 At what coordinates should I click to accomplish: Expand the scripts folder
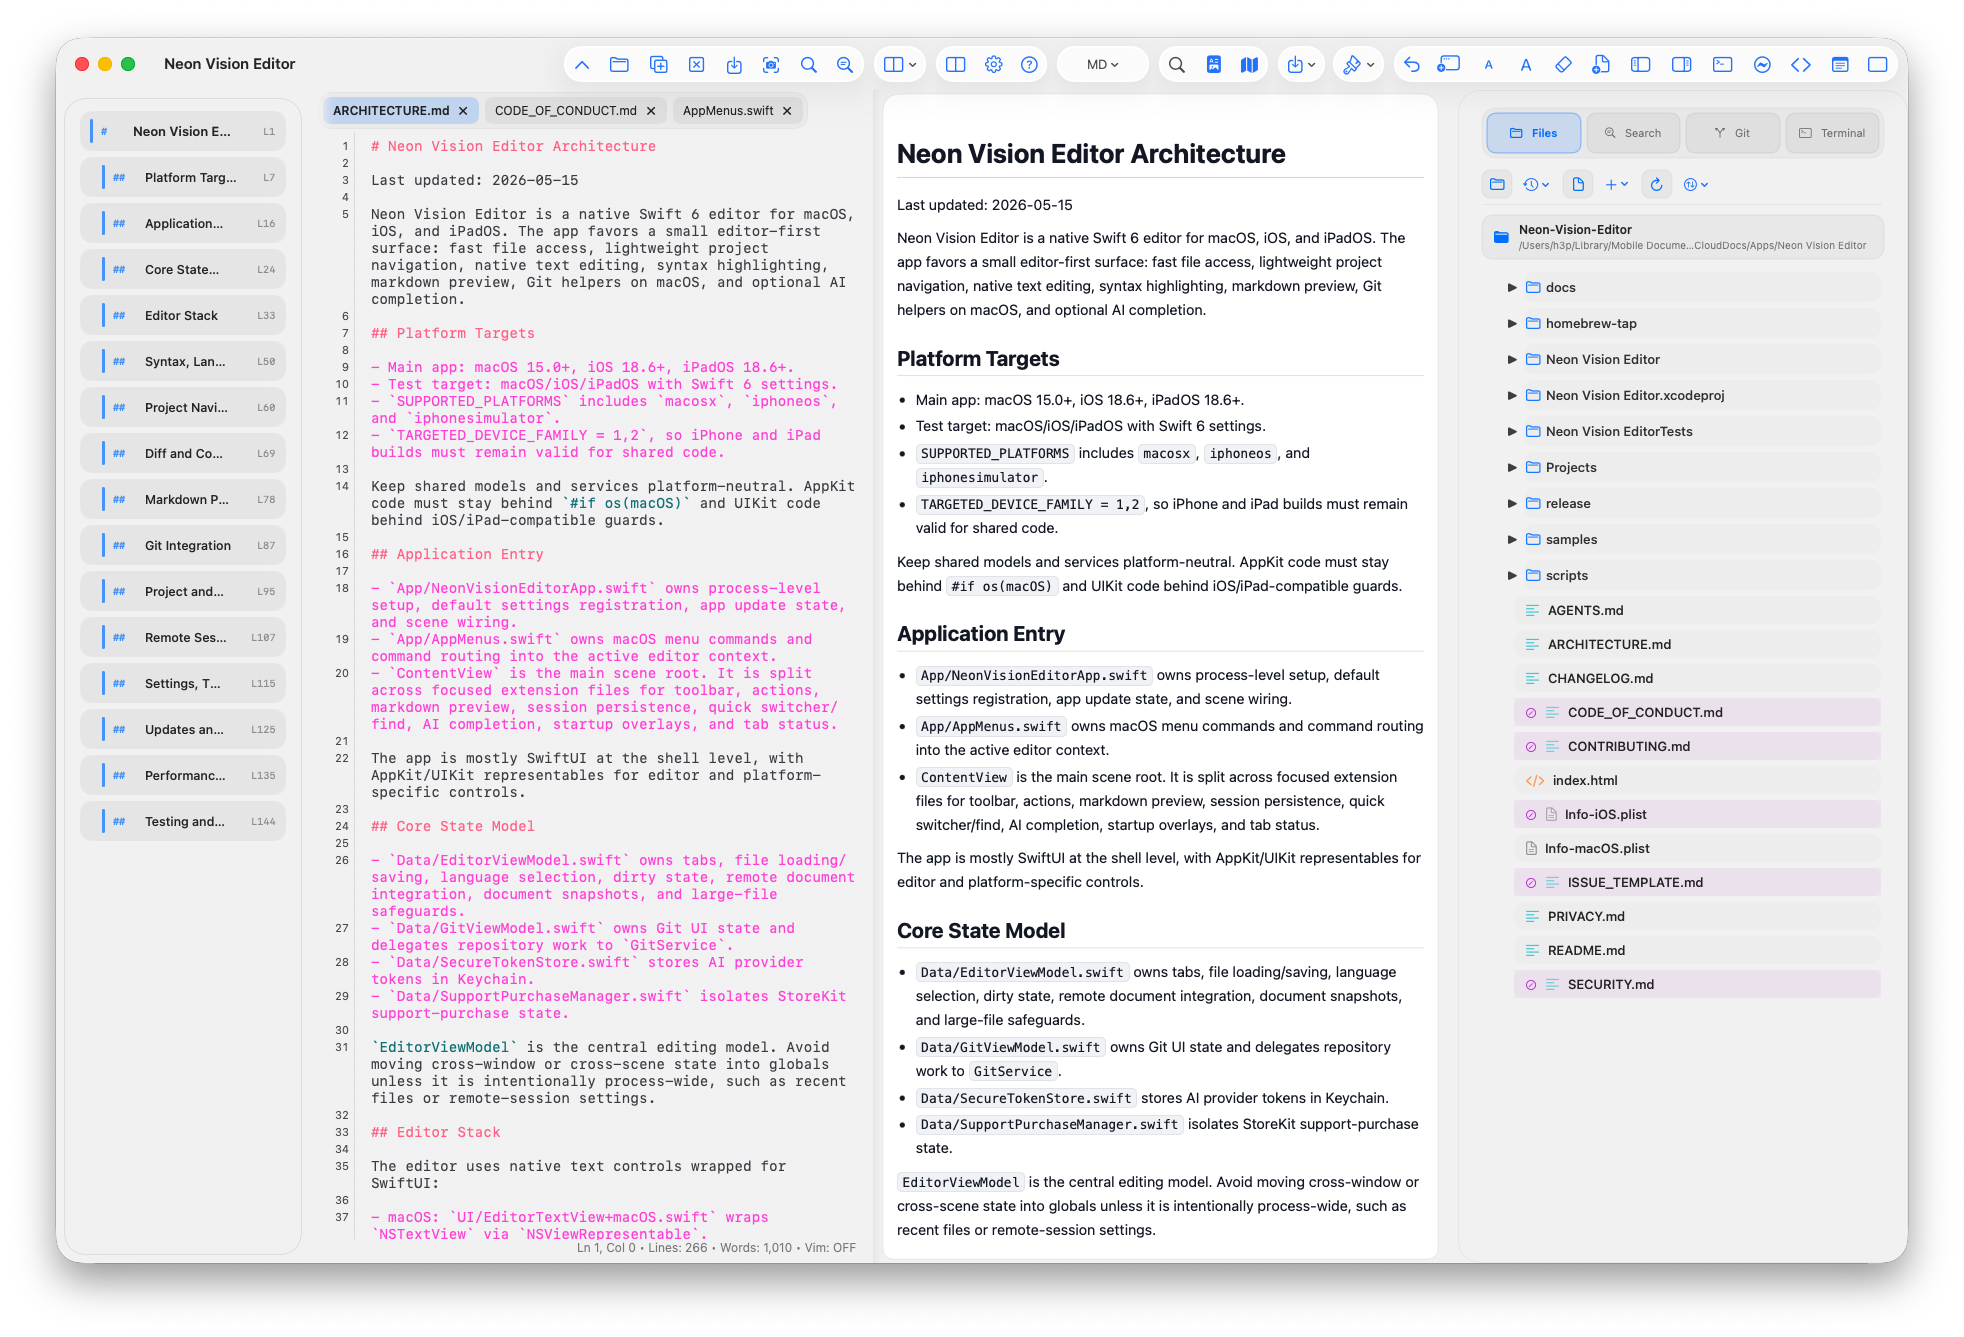pos(1512,576)
